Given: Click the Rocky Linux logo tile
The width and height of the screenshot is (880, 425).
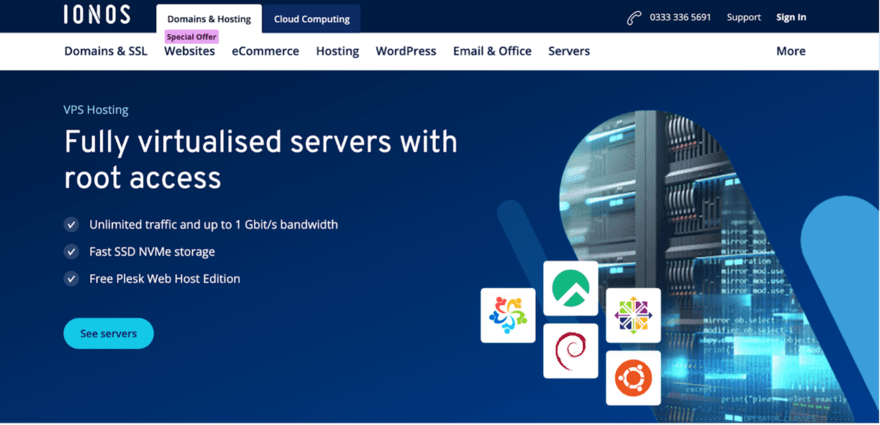Looking at the screenshot, I should pos(570,288).
